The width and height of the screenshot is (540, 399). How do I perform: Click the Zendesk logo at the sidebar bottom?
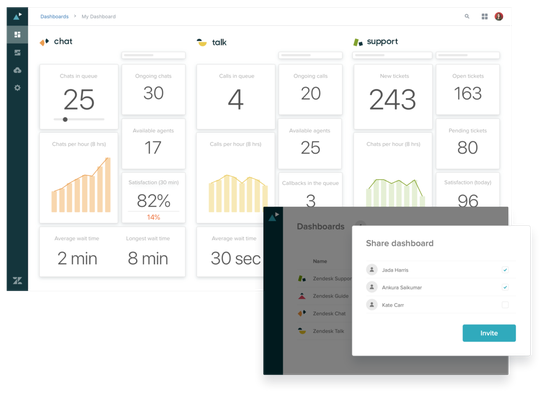point(17,281)
